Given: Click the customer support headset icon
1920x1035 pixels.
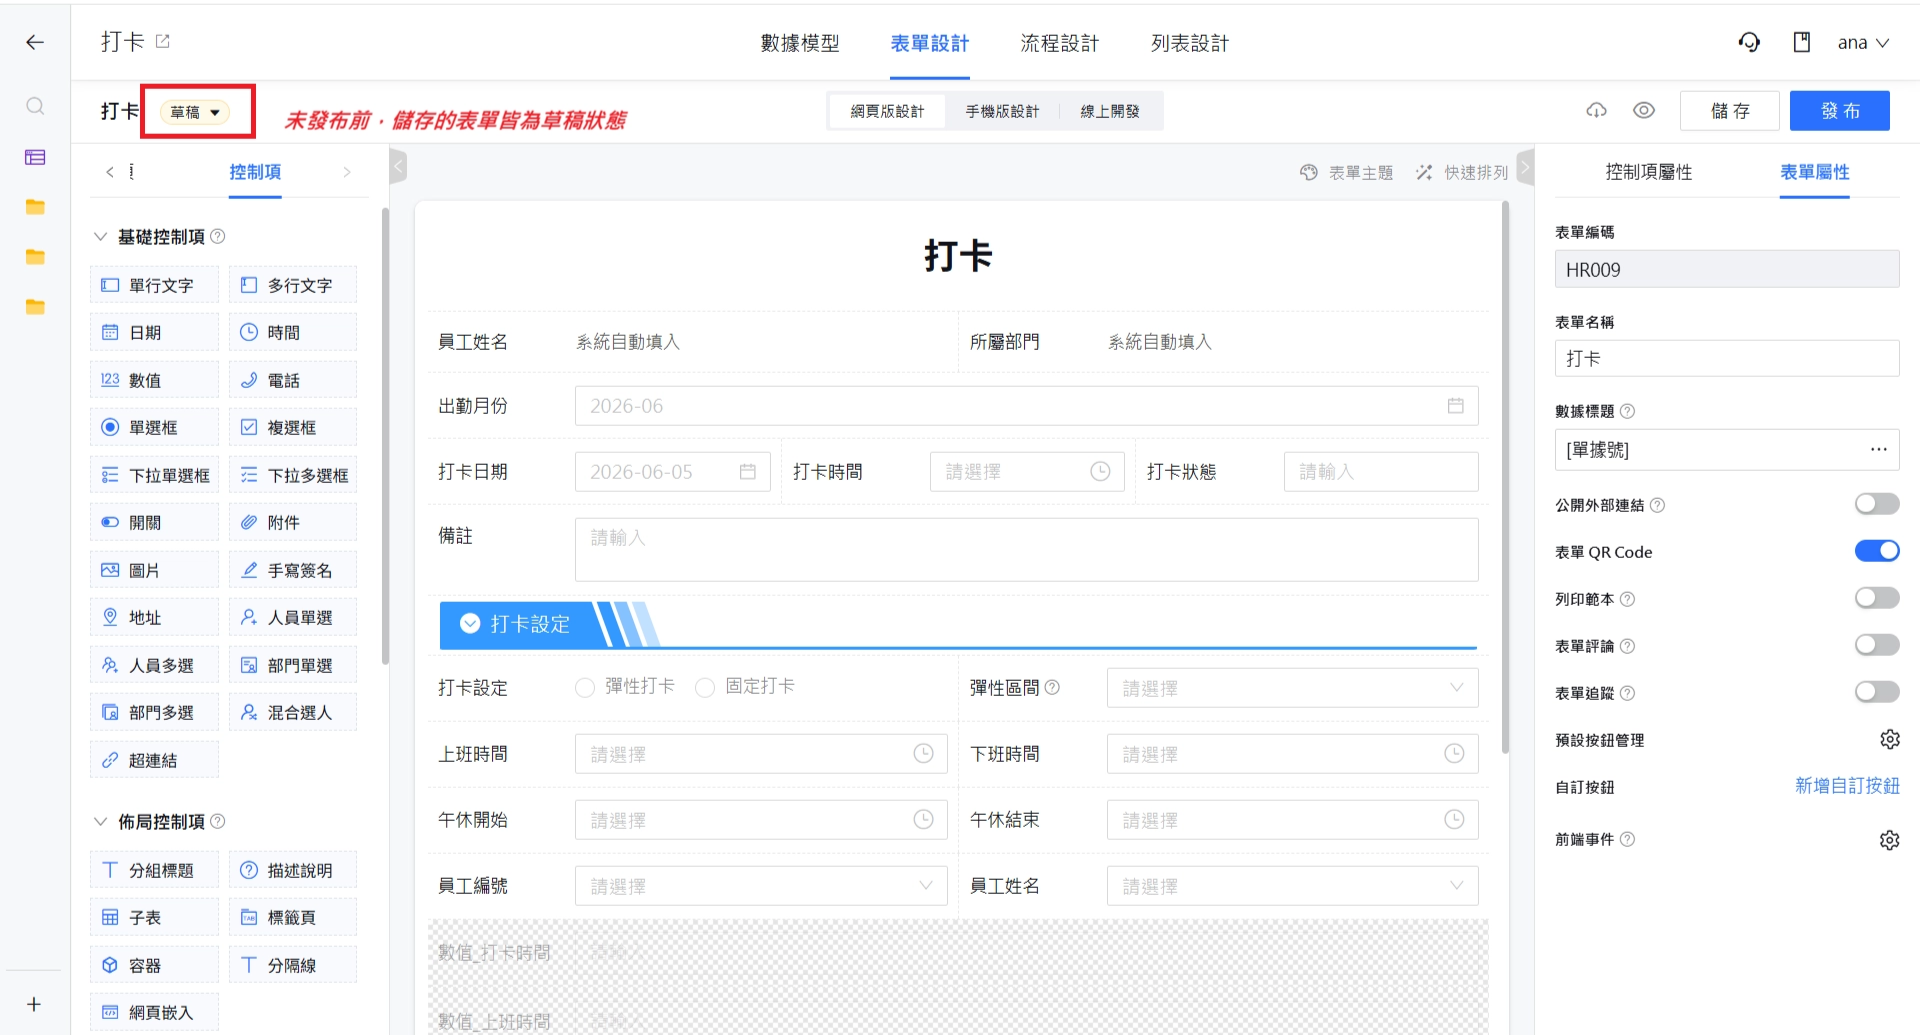Looking at the screenshot, I should tap(1749, 42).
